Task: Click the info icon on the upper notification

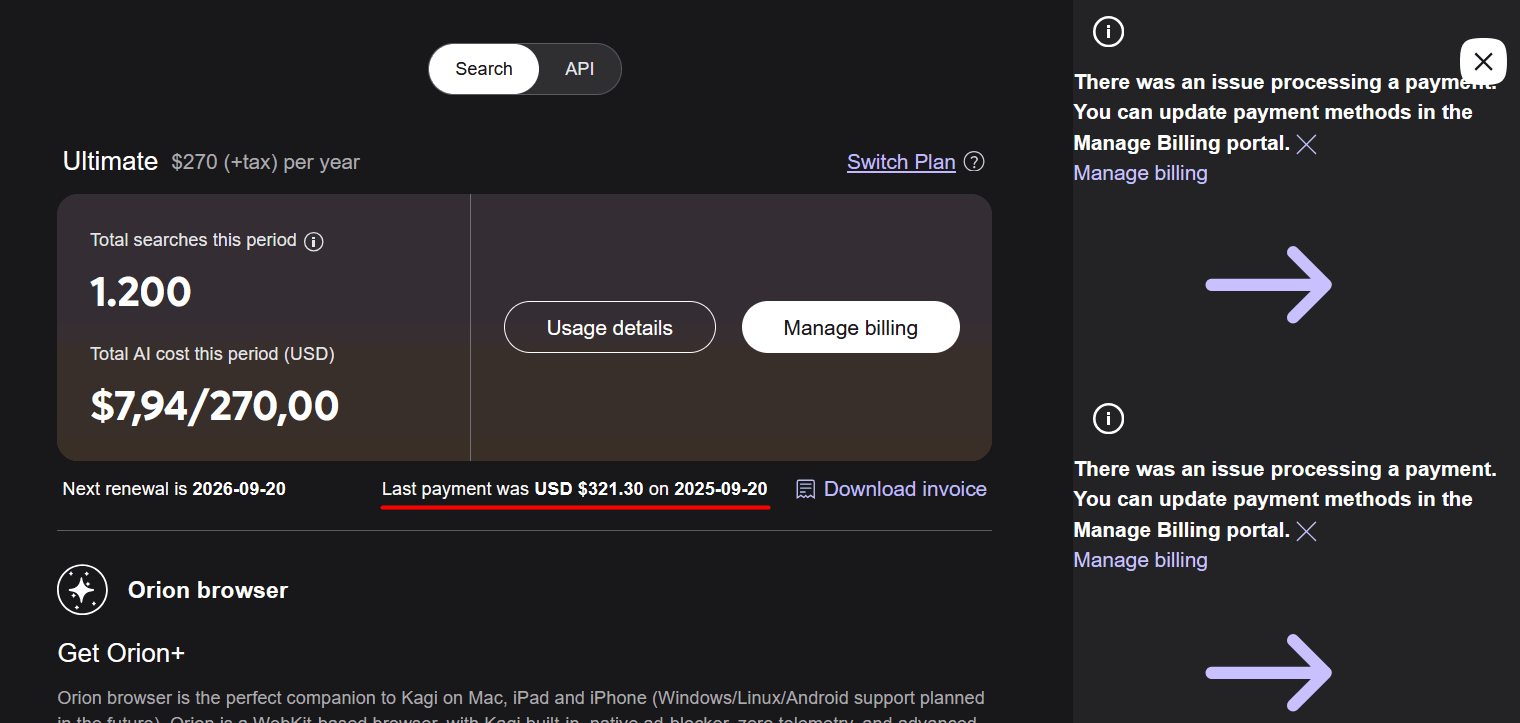Action: pyautogui.click(x=1108, y=32)
